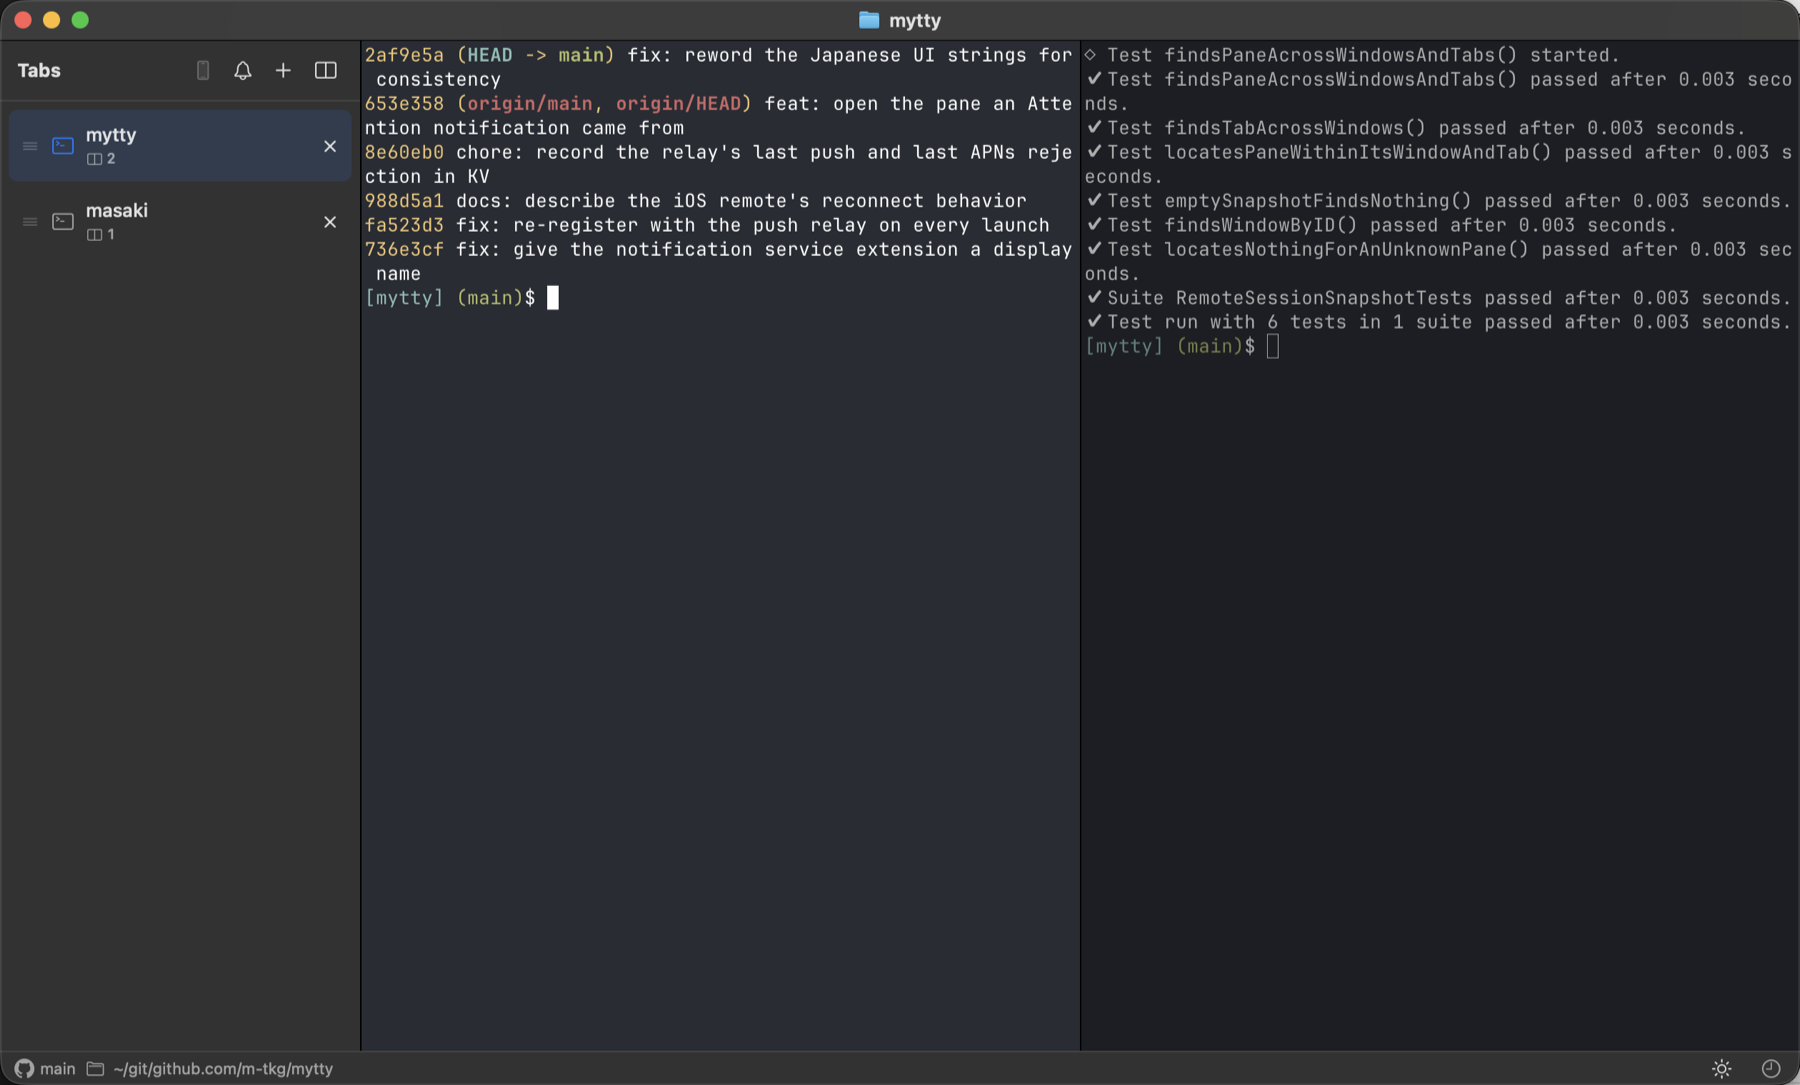Click the yellow minimize window button
The width and height of the screenshot is (1800, 1085).
(x=52, y=20)
